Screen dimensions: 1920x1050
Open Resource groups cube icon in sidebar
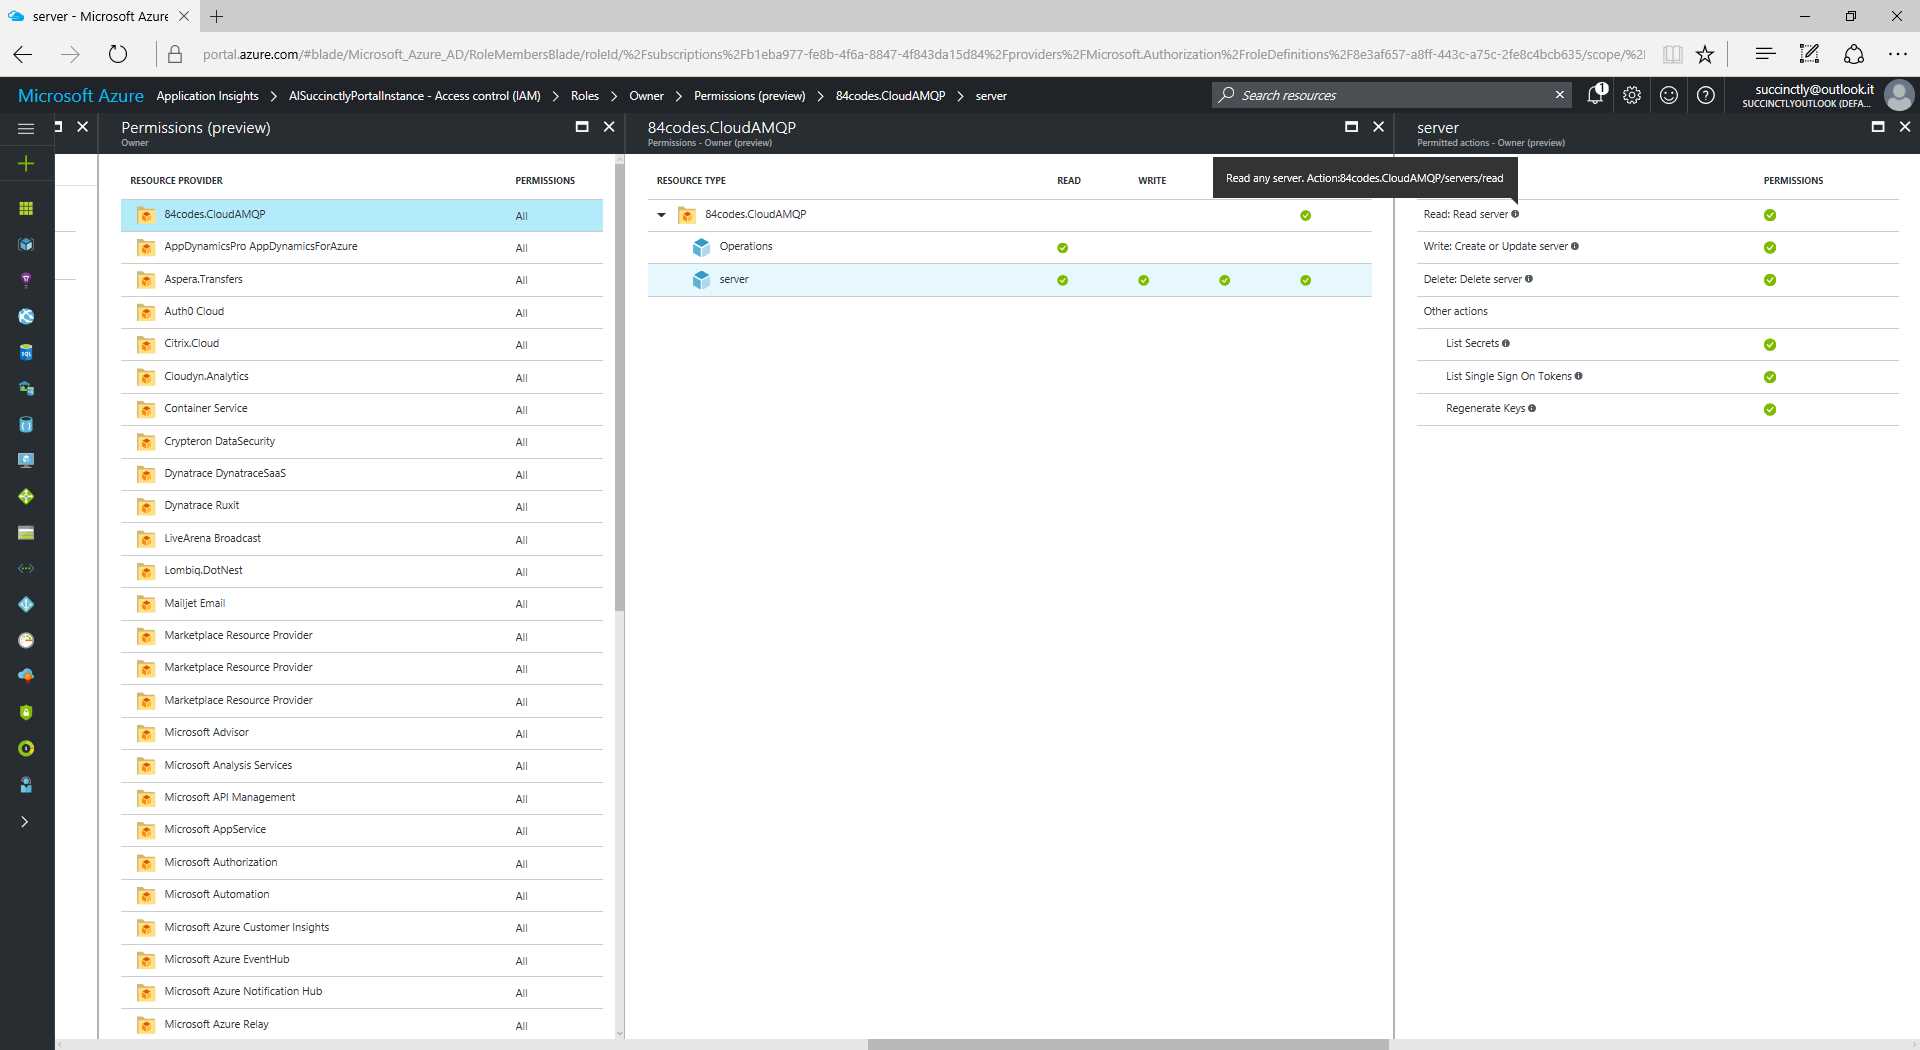click(x=26, y=244)
